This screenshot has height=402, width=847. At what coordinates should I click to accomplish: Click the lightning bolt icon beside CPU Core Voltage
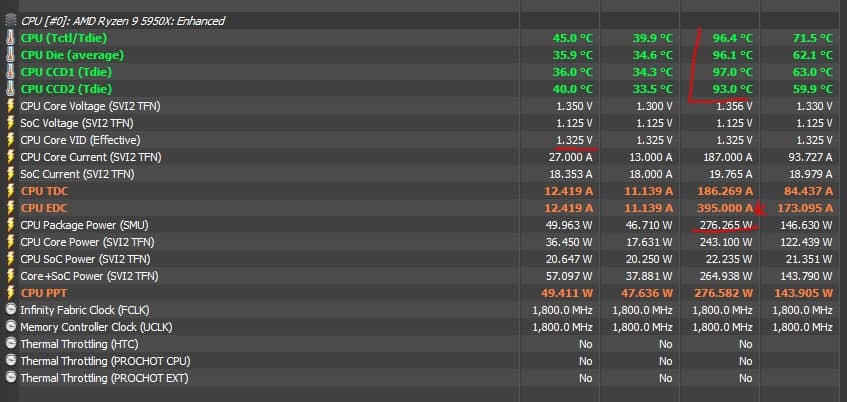(x=11, y=106)
